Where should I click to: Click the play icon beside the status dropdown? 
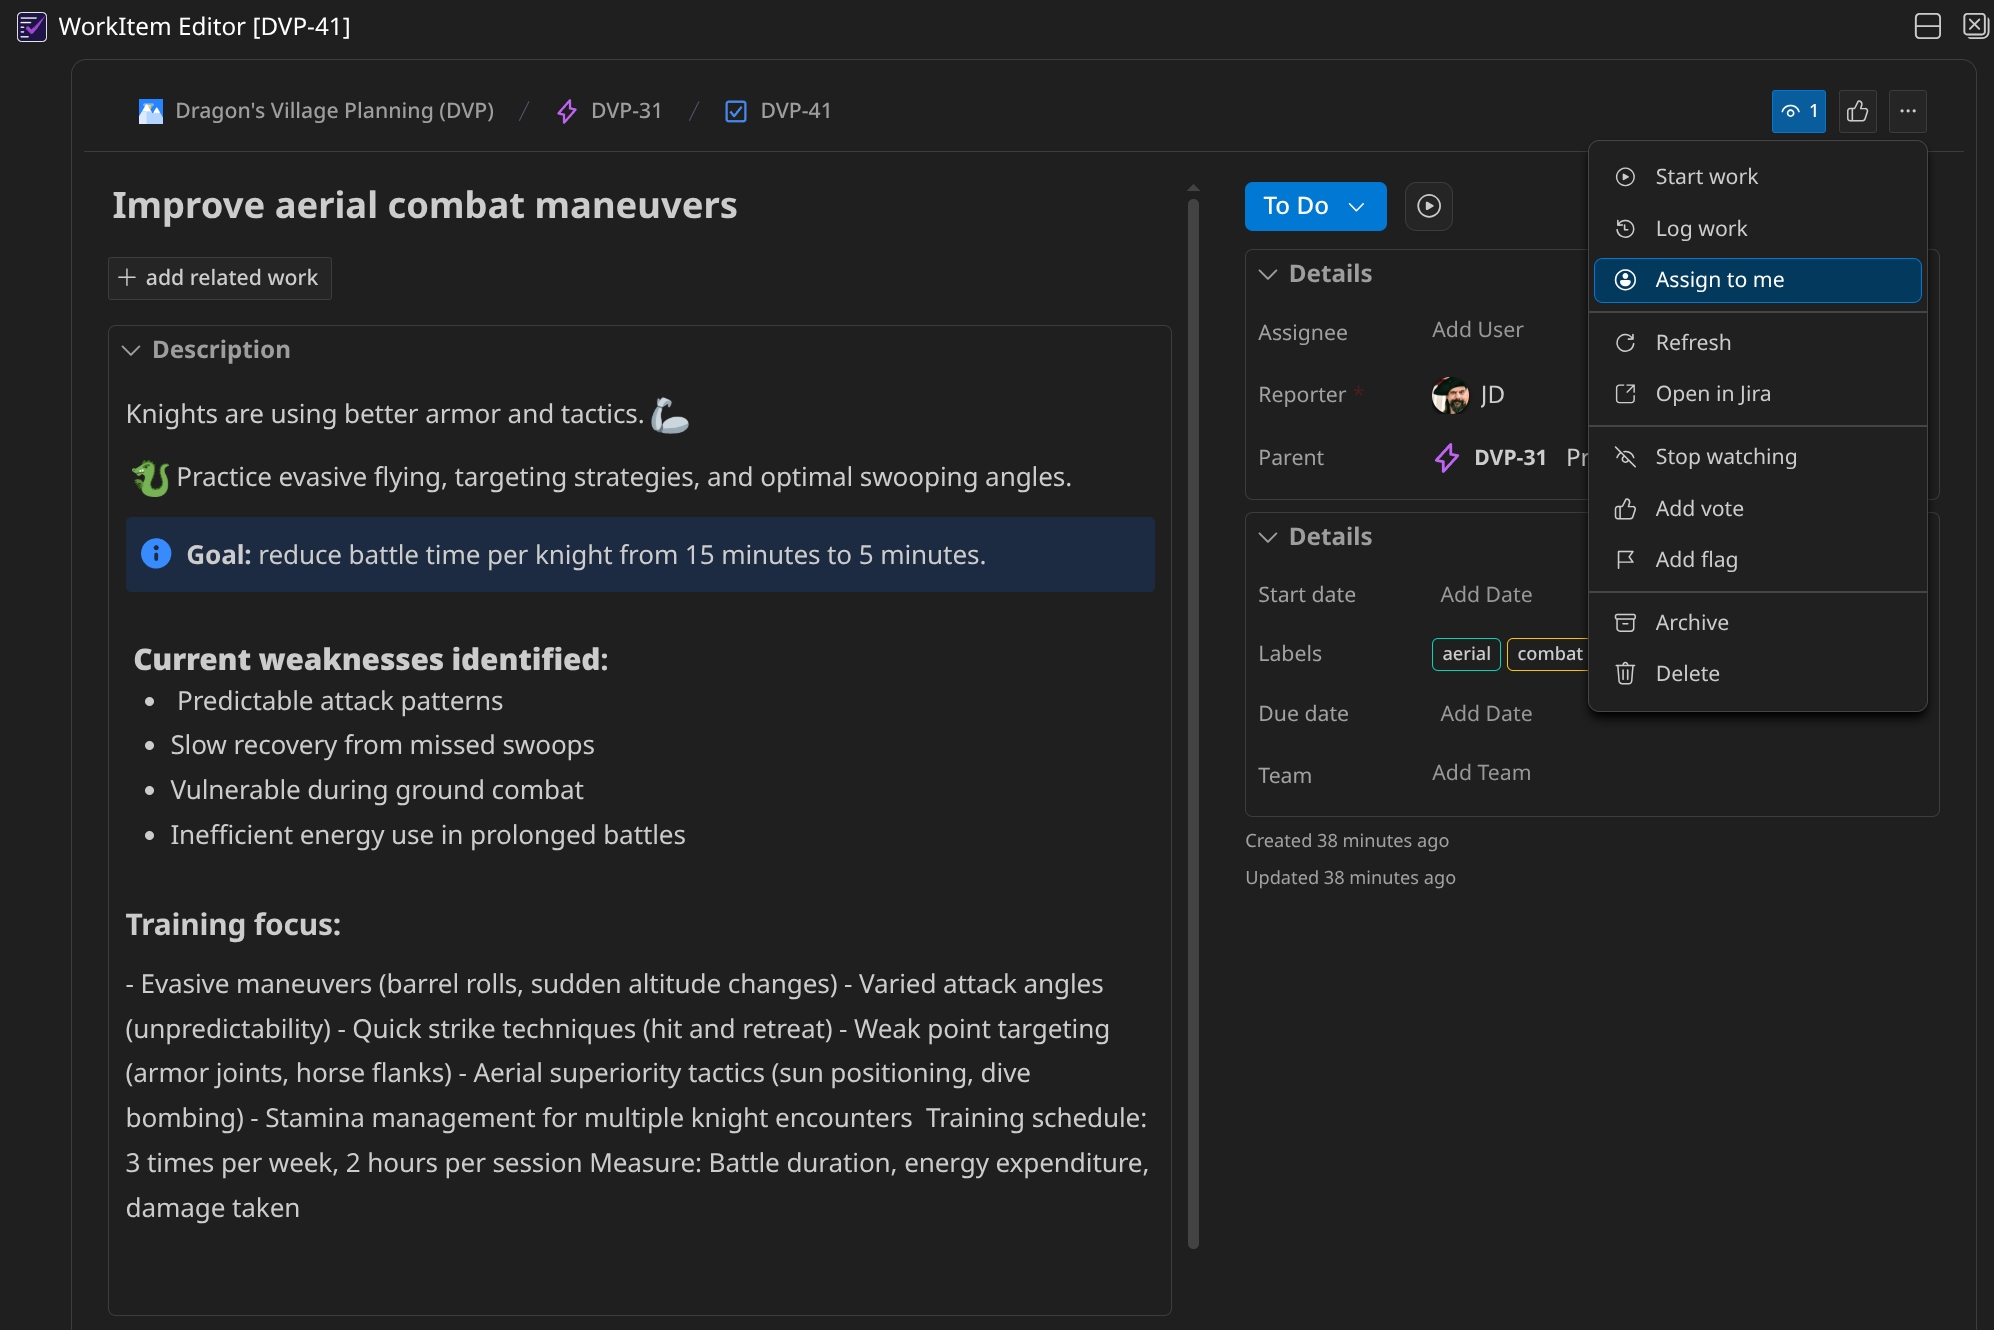click(1428, 206)
